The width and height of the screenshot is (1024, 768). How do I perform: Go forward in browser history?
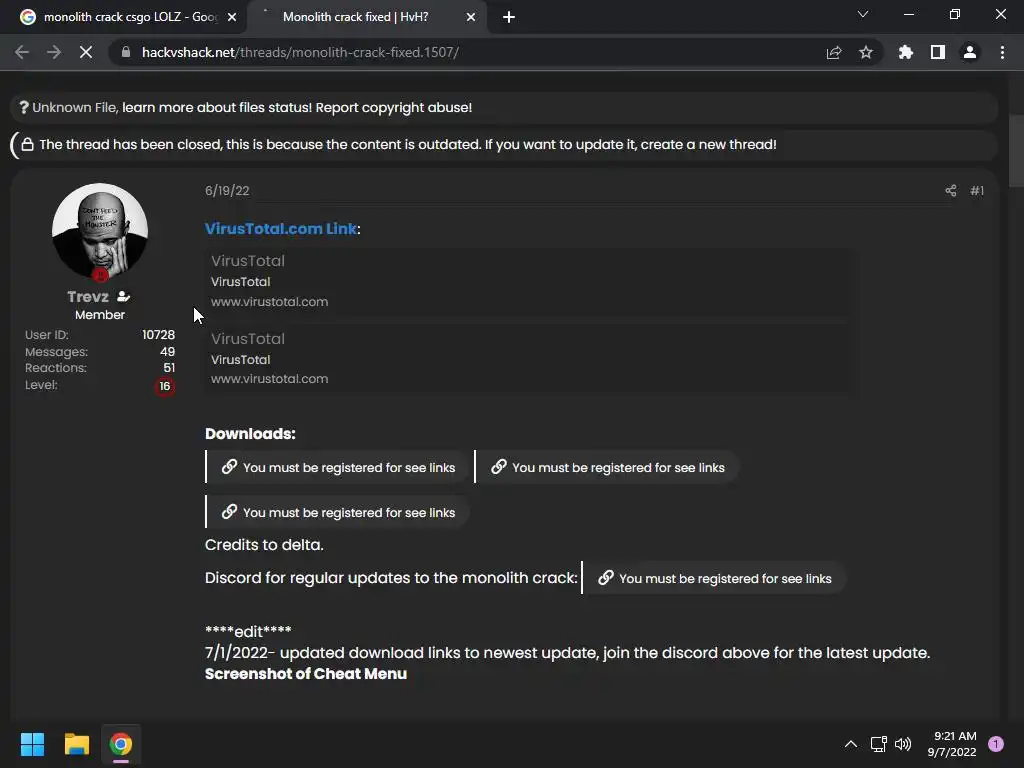click(54, 52)
